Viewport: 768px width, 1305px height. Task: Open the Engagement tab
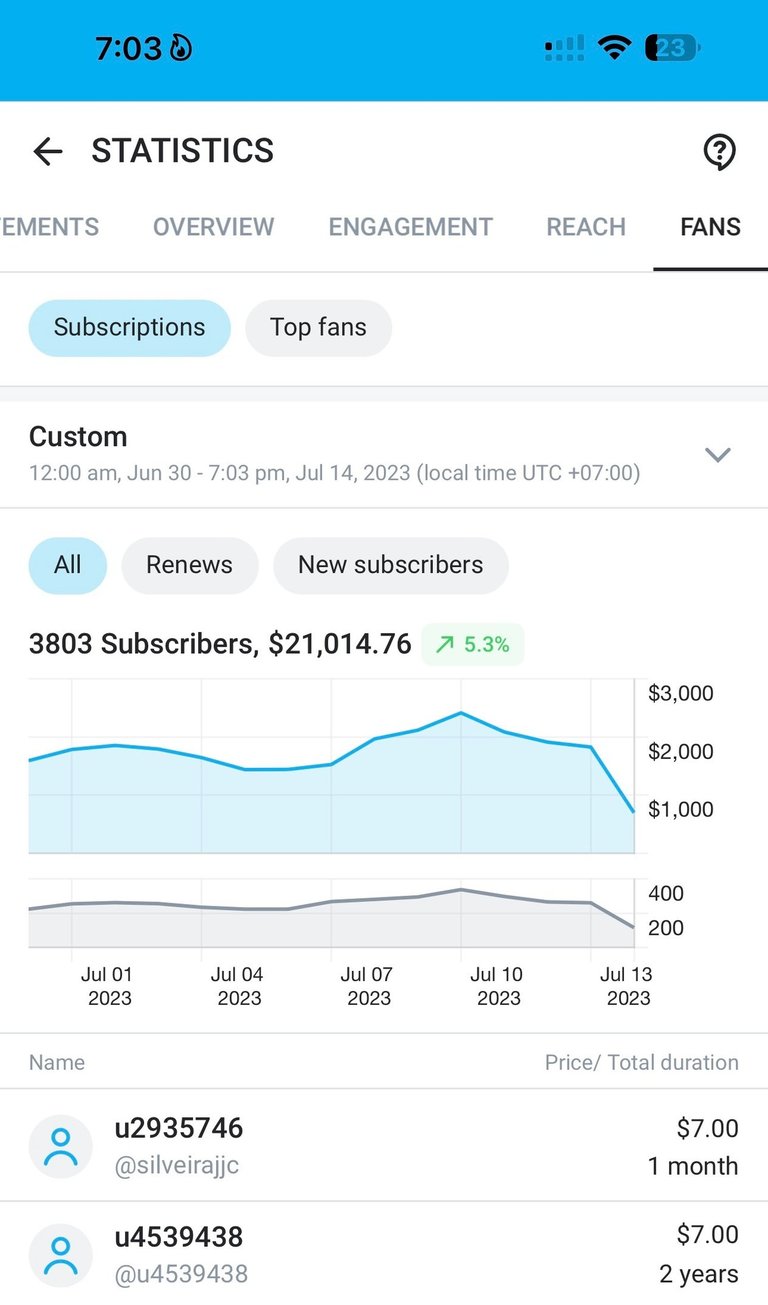click(x=410, y=227)
